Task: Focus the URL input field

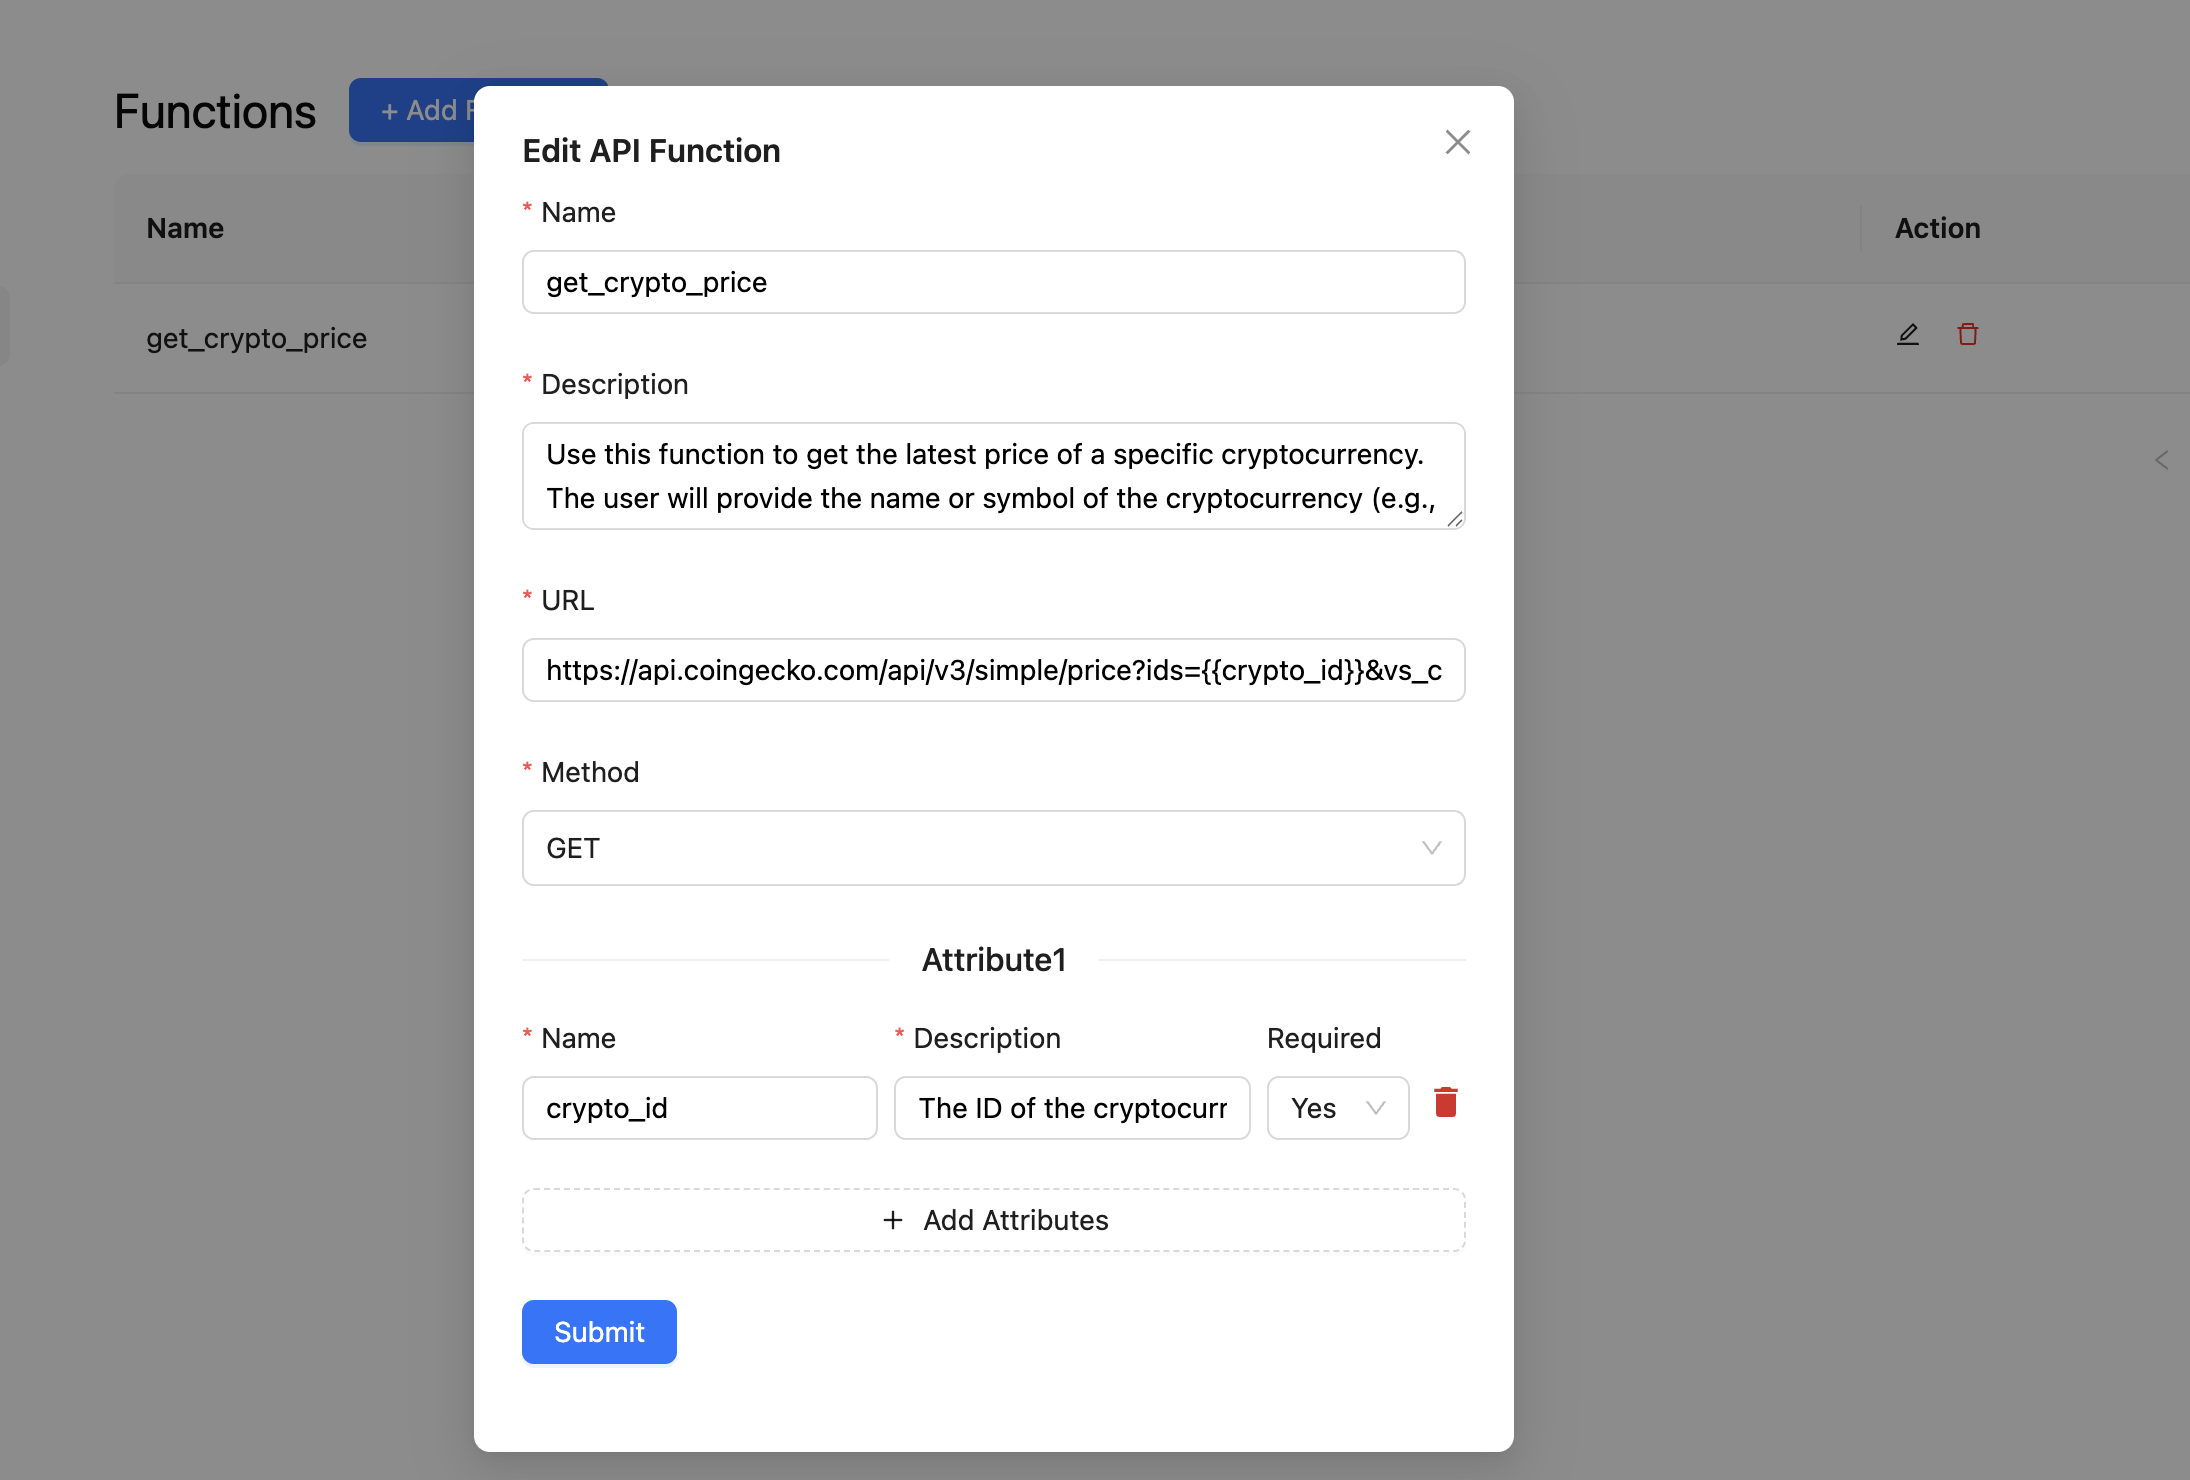Action: point(993,670)
